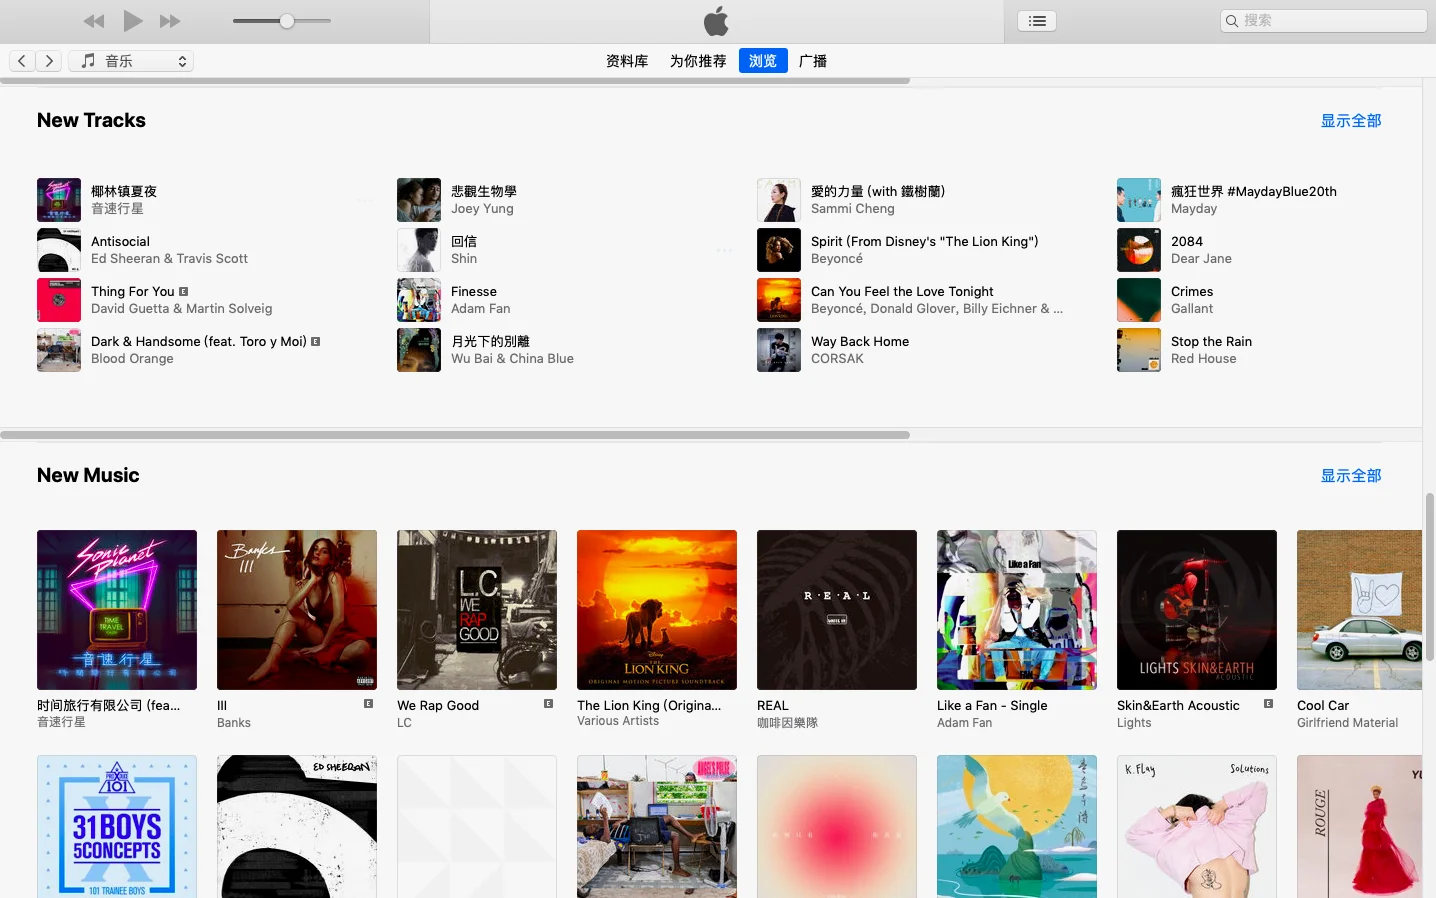
Task: Click the Girlfriend Material artist name
Action: [x=1347, y=723]
